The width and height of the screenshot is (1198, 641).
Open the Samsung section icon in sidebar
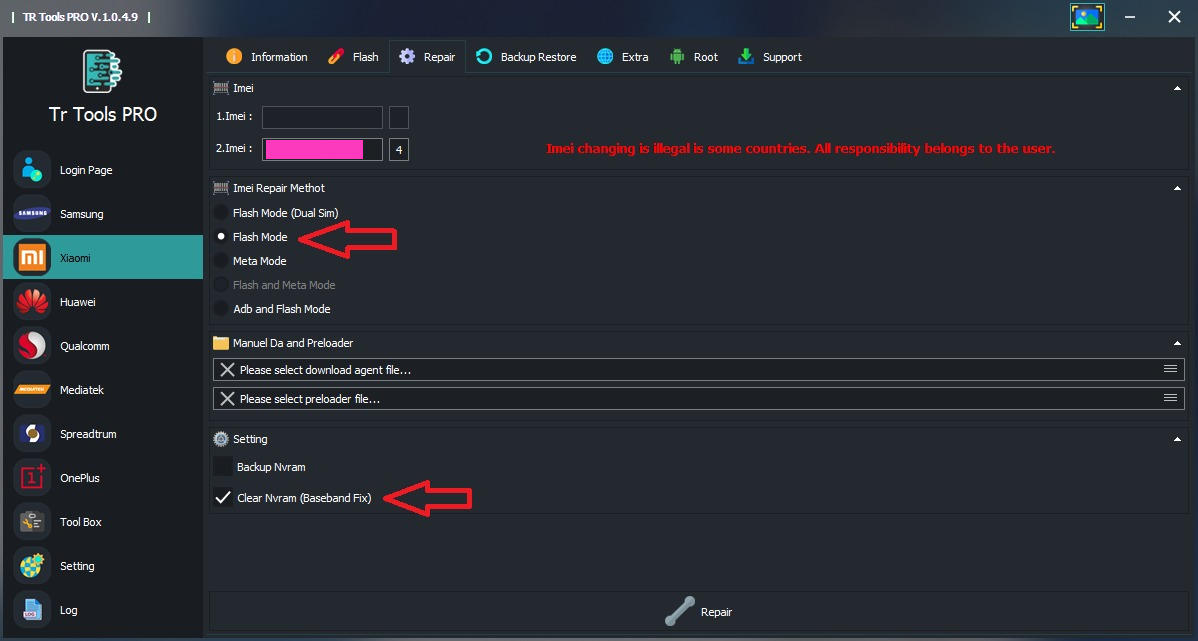click(x=32, y=214)
